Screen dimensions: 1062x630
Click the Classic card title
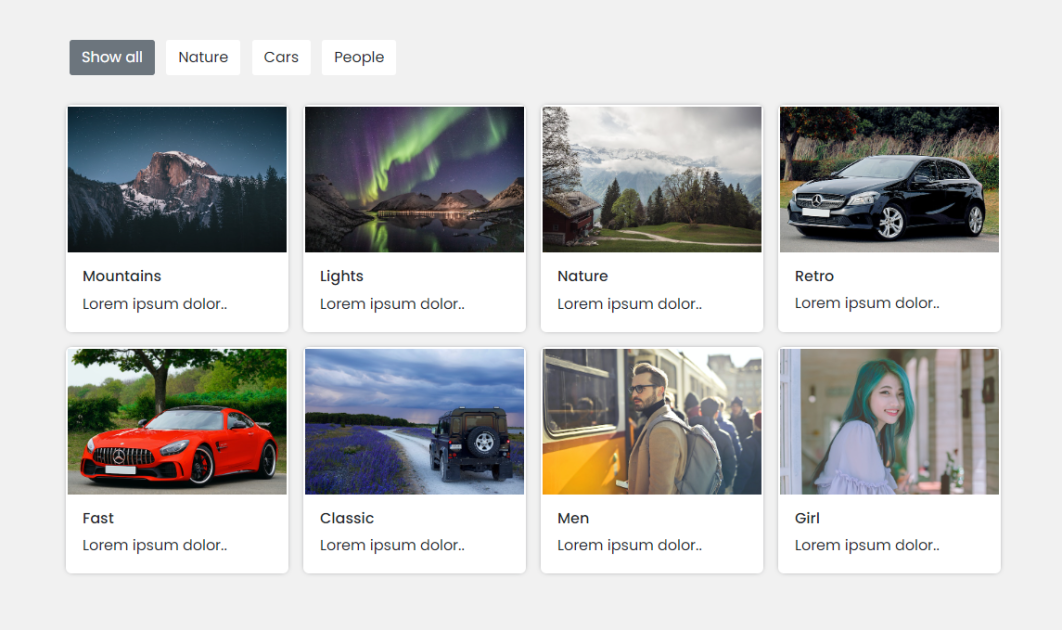coord(347,518)
